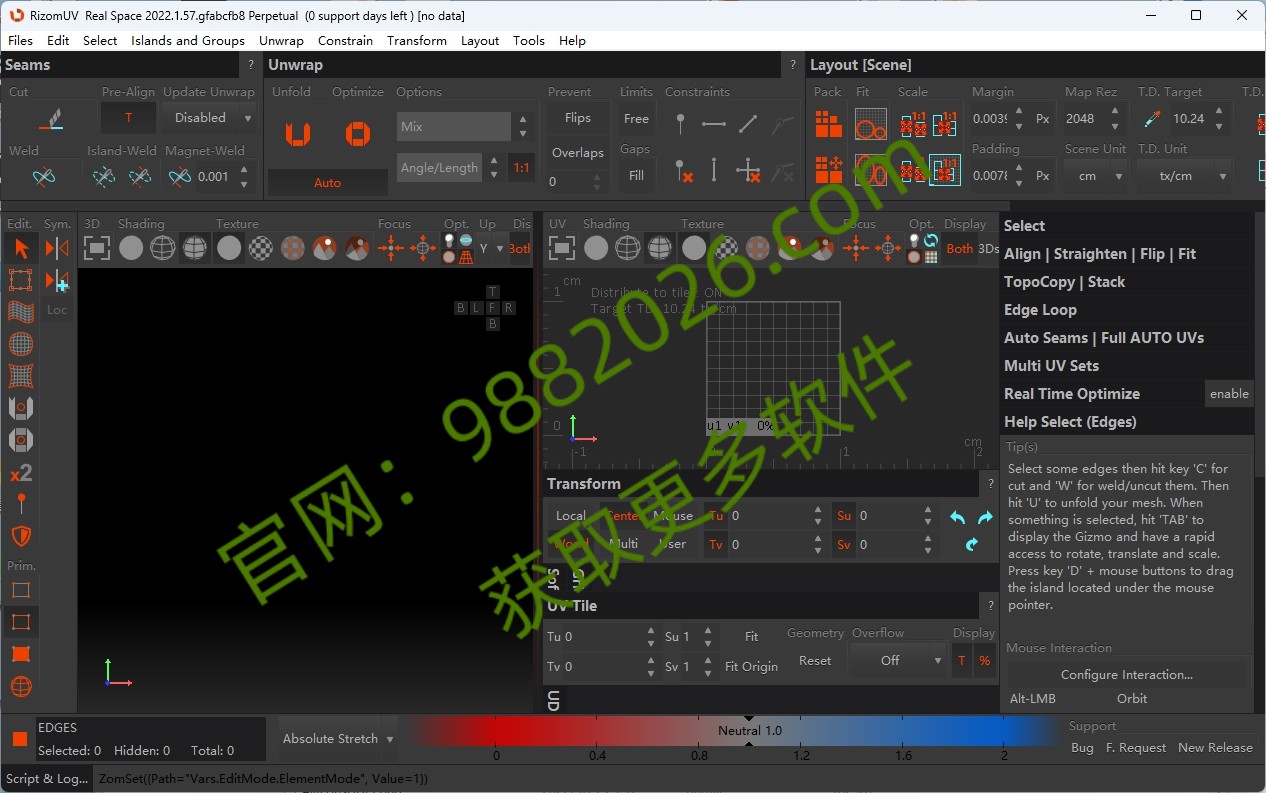Click the Pack islands icon
Screen dimensions: 1266x793
pos(828,124)
